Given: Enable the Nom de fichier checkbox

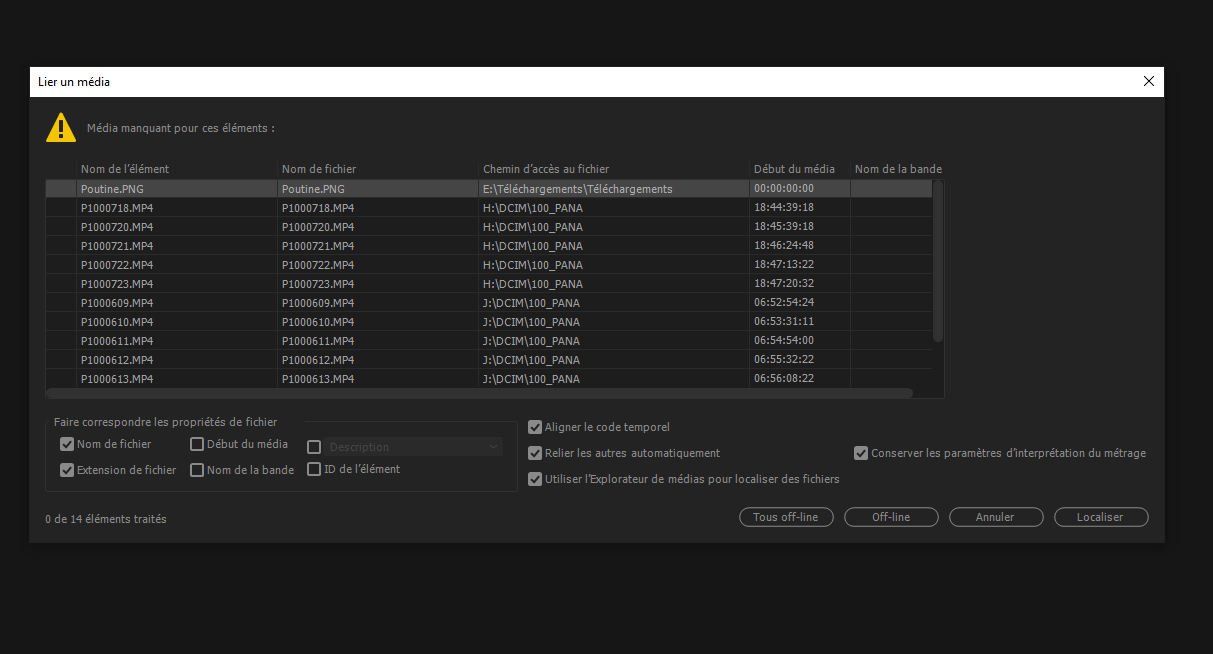Looking at the screenshot, I should pyautogui.click(x=67, y=444).
